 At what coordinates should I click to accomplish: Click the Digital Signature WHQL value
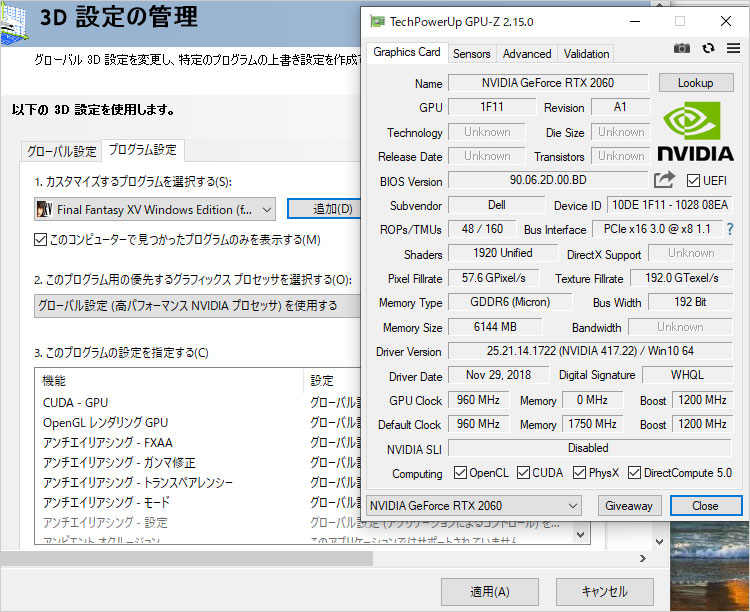(687, 375)
